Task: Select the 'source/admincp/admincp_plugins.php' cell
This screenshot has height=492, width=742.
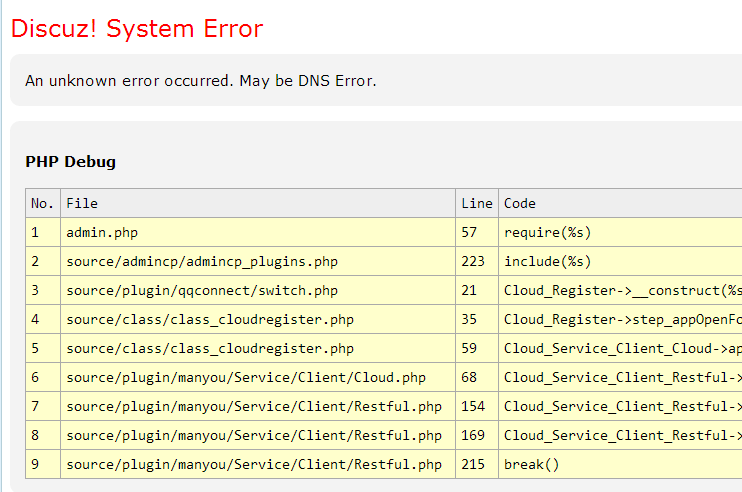Action: point(258,261)
